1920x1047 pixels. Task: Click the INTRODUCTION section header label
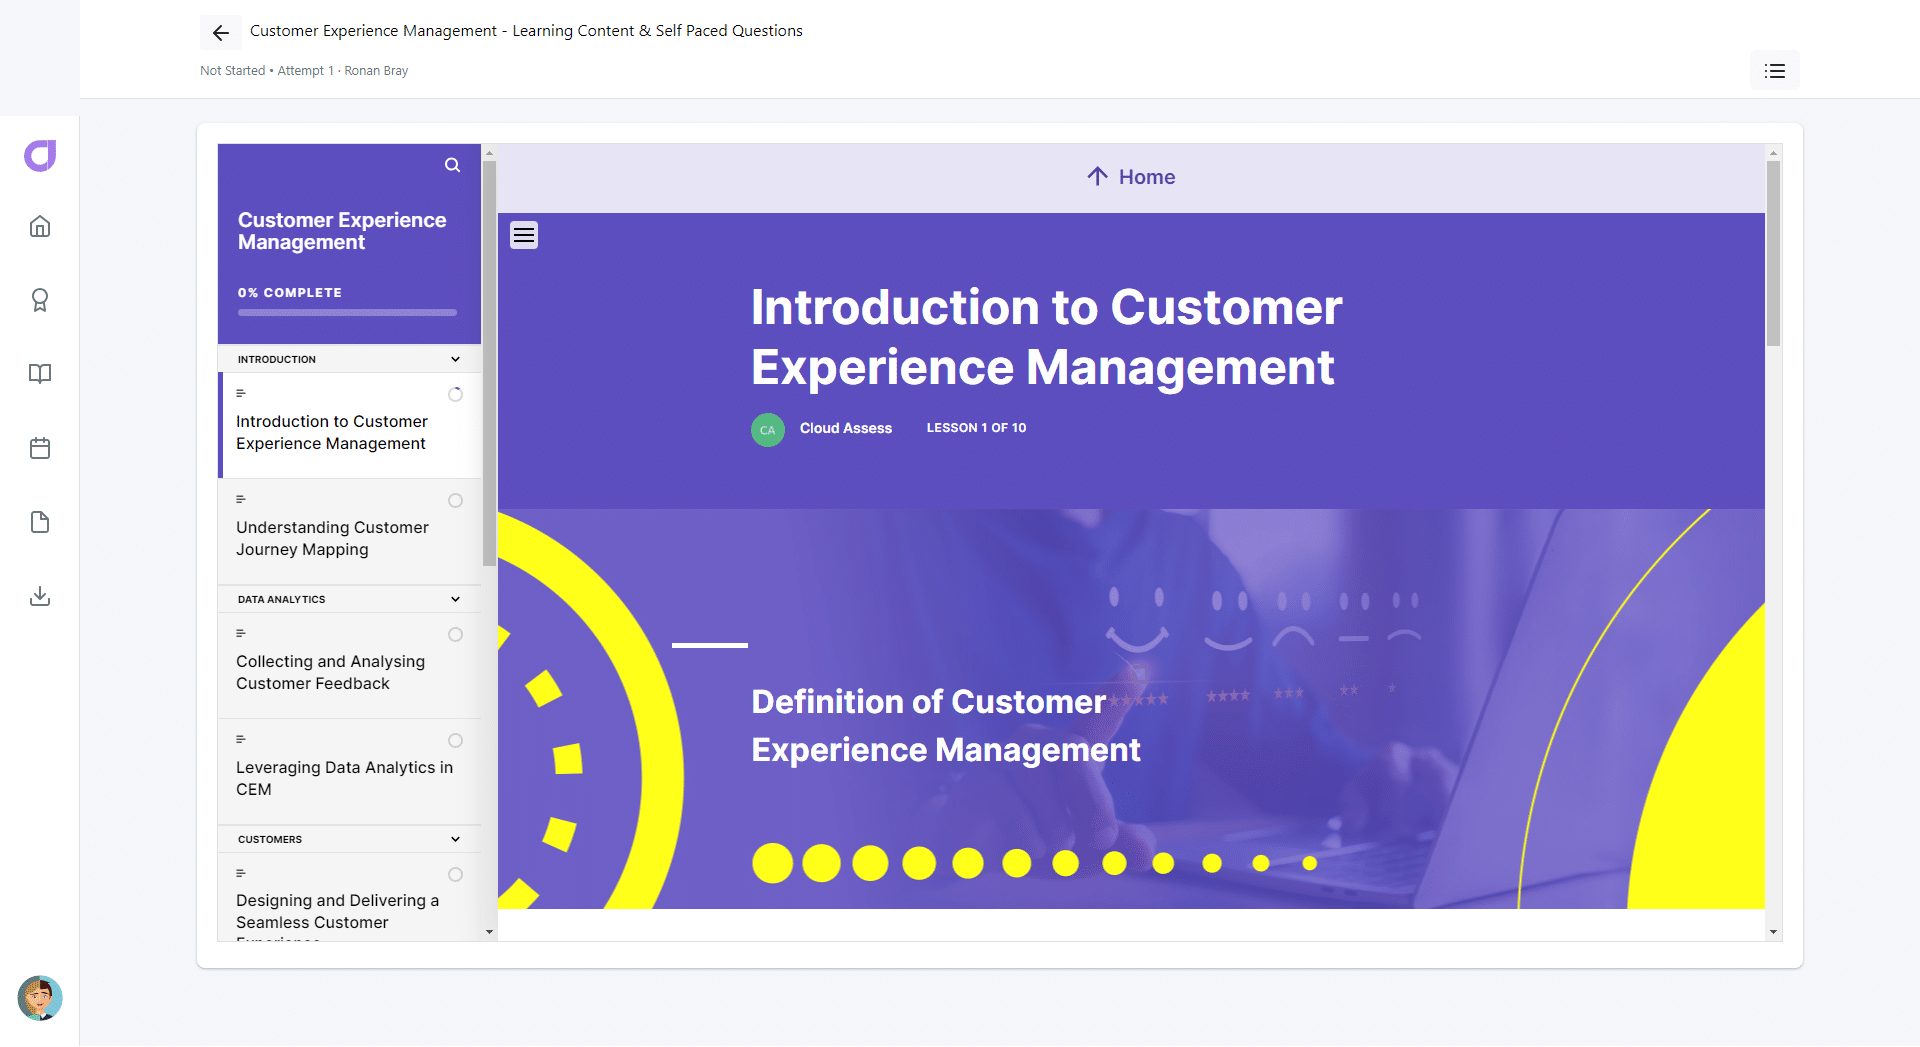[x=277, y=360]
